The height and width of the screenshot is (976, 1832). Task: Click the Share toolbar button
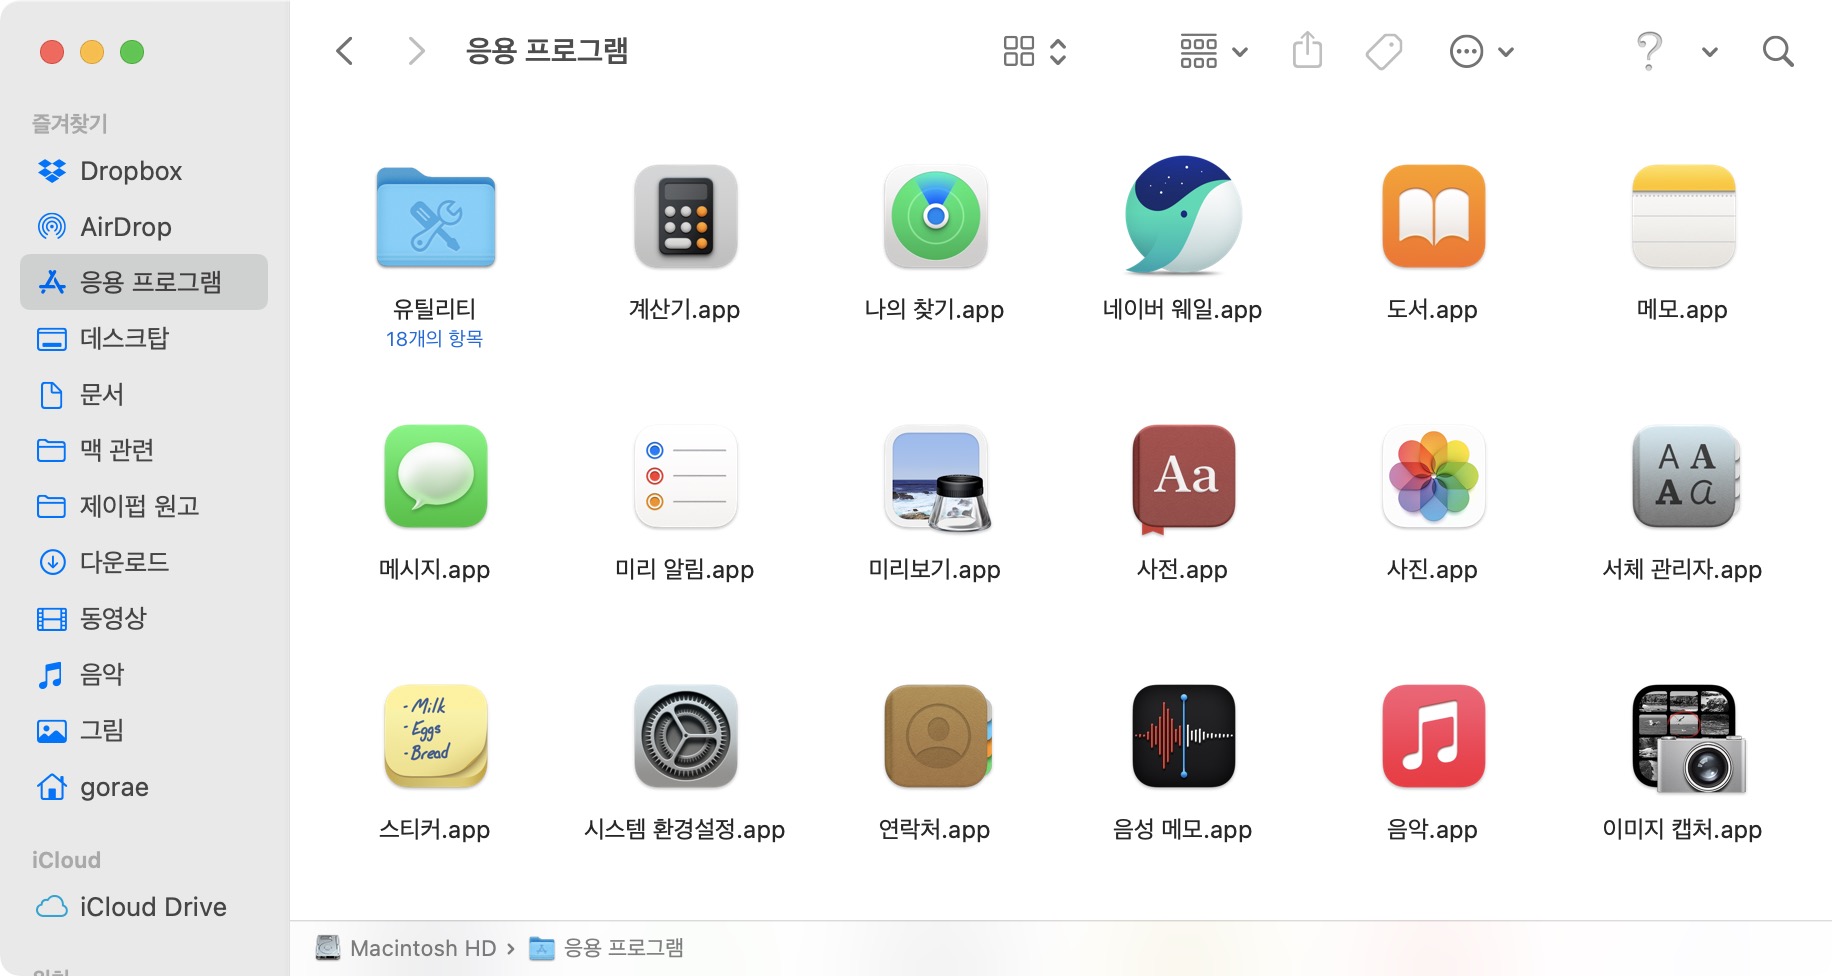coord(1307,50)
